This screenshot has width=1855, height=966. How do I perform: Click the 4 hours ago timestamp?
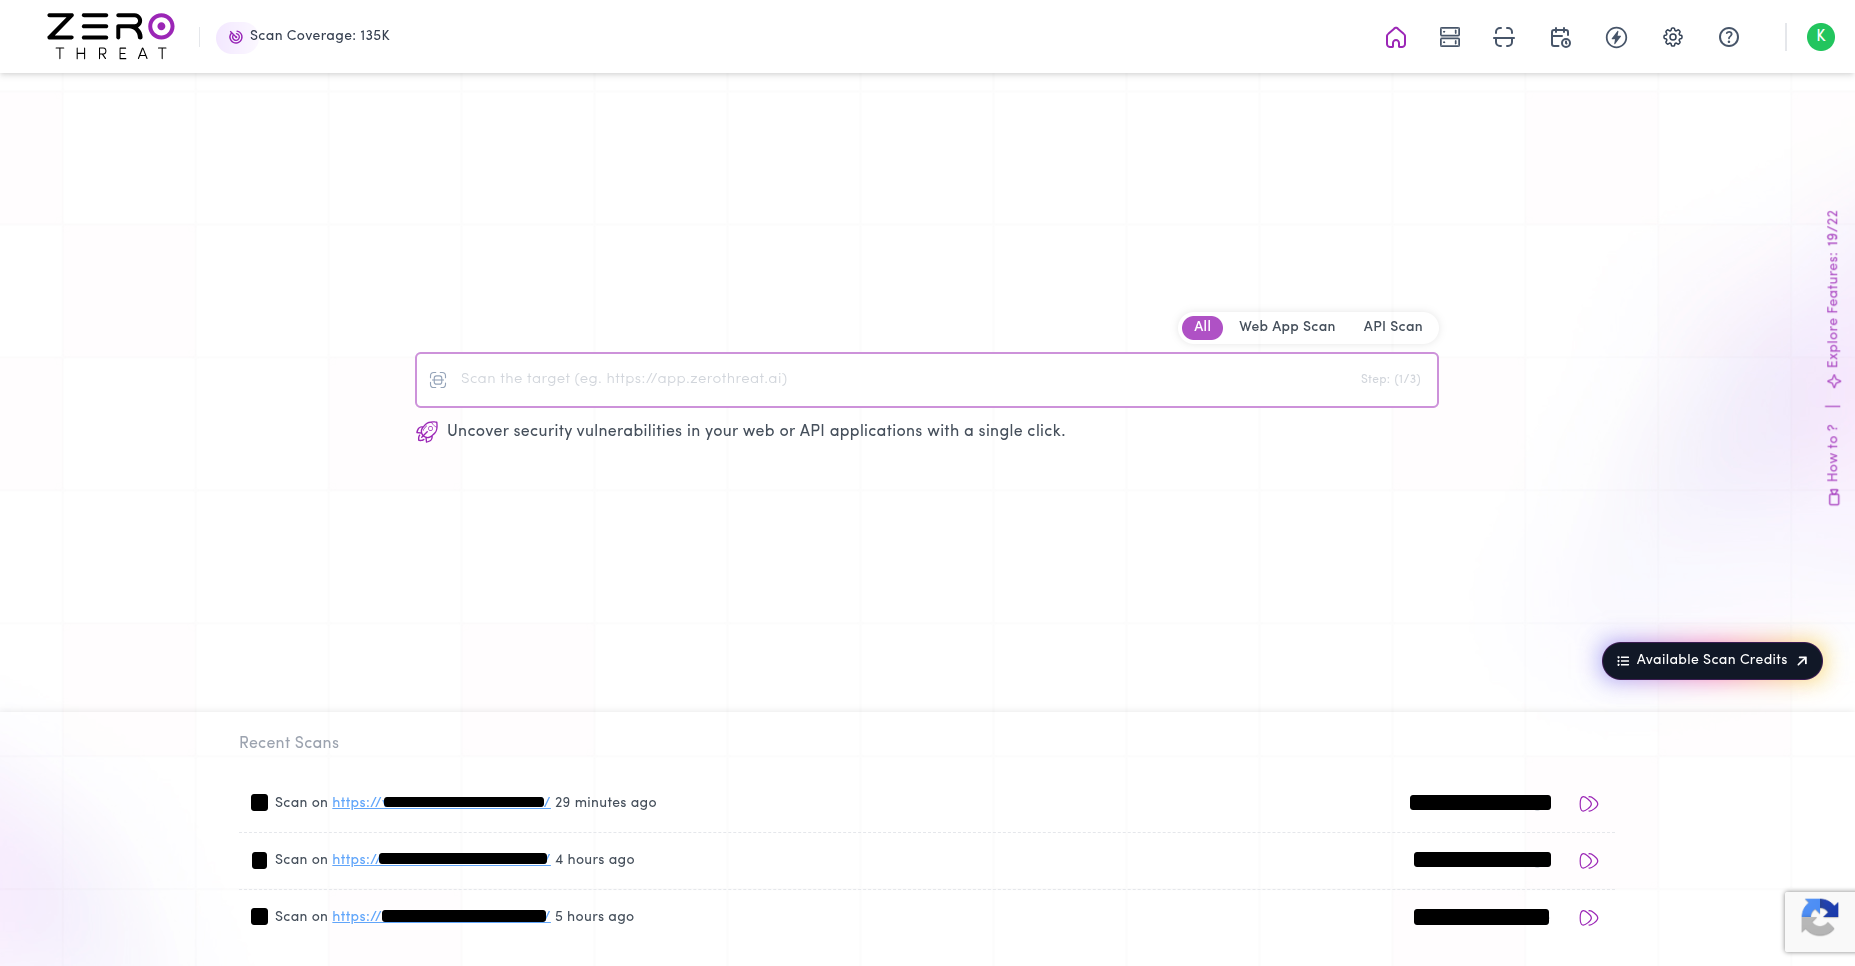pos(595,860)
